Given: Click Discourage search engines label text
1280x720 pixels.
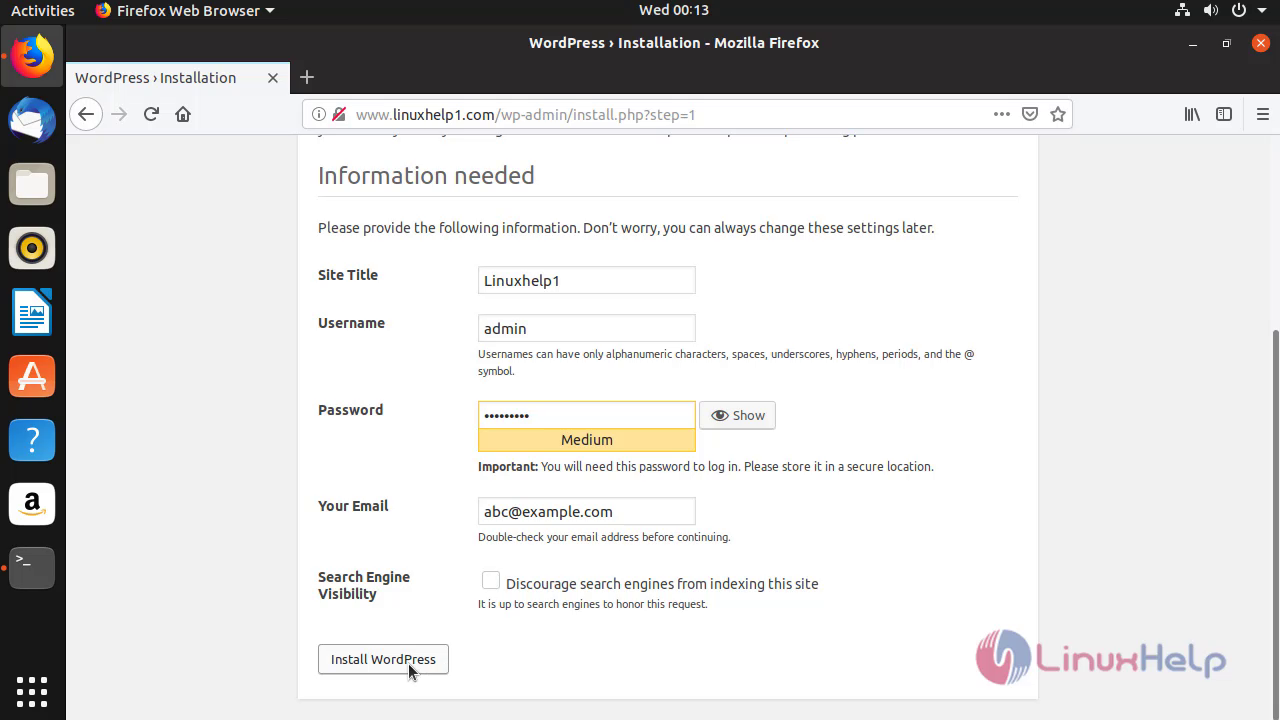Looking at the screenshot, I should [662, 584].
